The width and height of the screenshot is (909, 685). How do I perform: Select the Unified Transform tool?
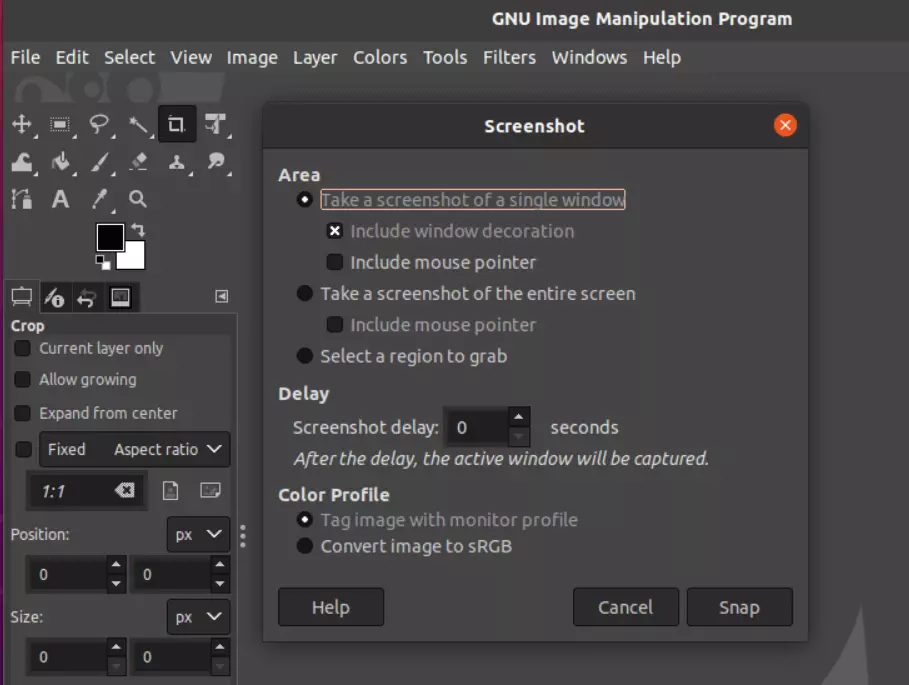[x=215, y=124]
